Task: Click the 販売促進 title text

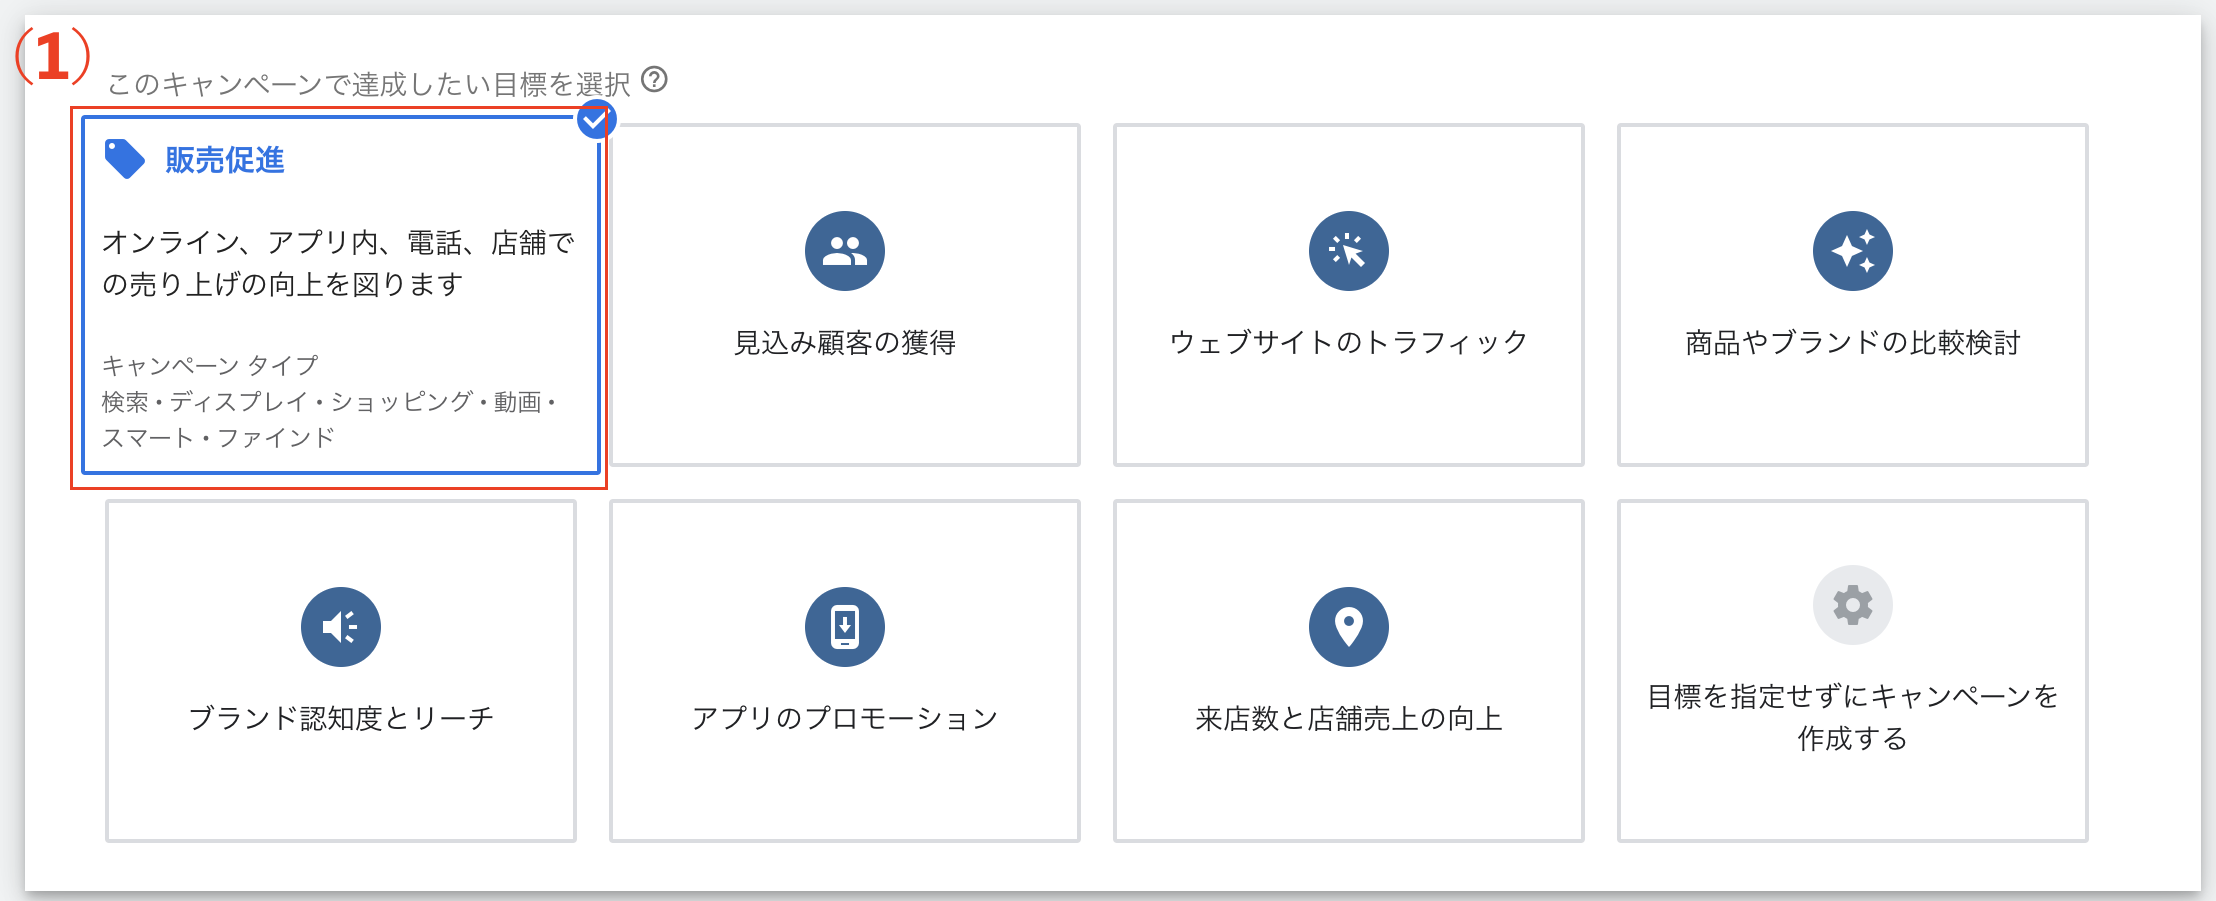Action: click(225, 160)
